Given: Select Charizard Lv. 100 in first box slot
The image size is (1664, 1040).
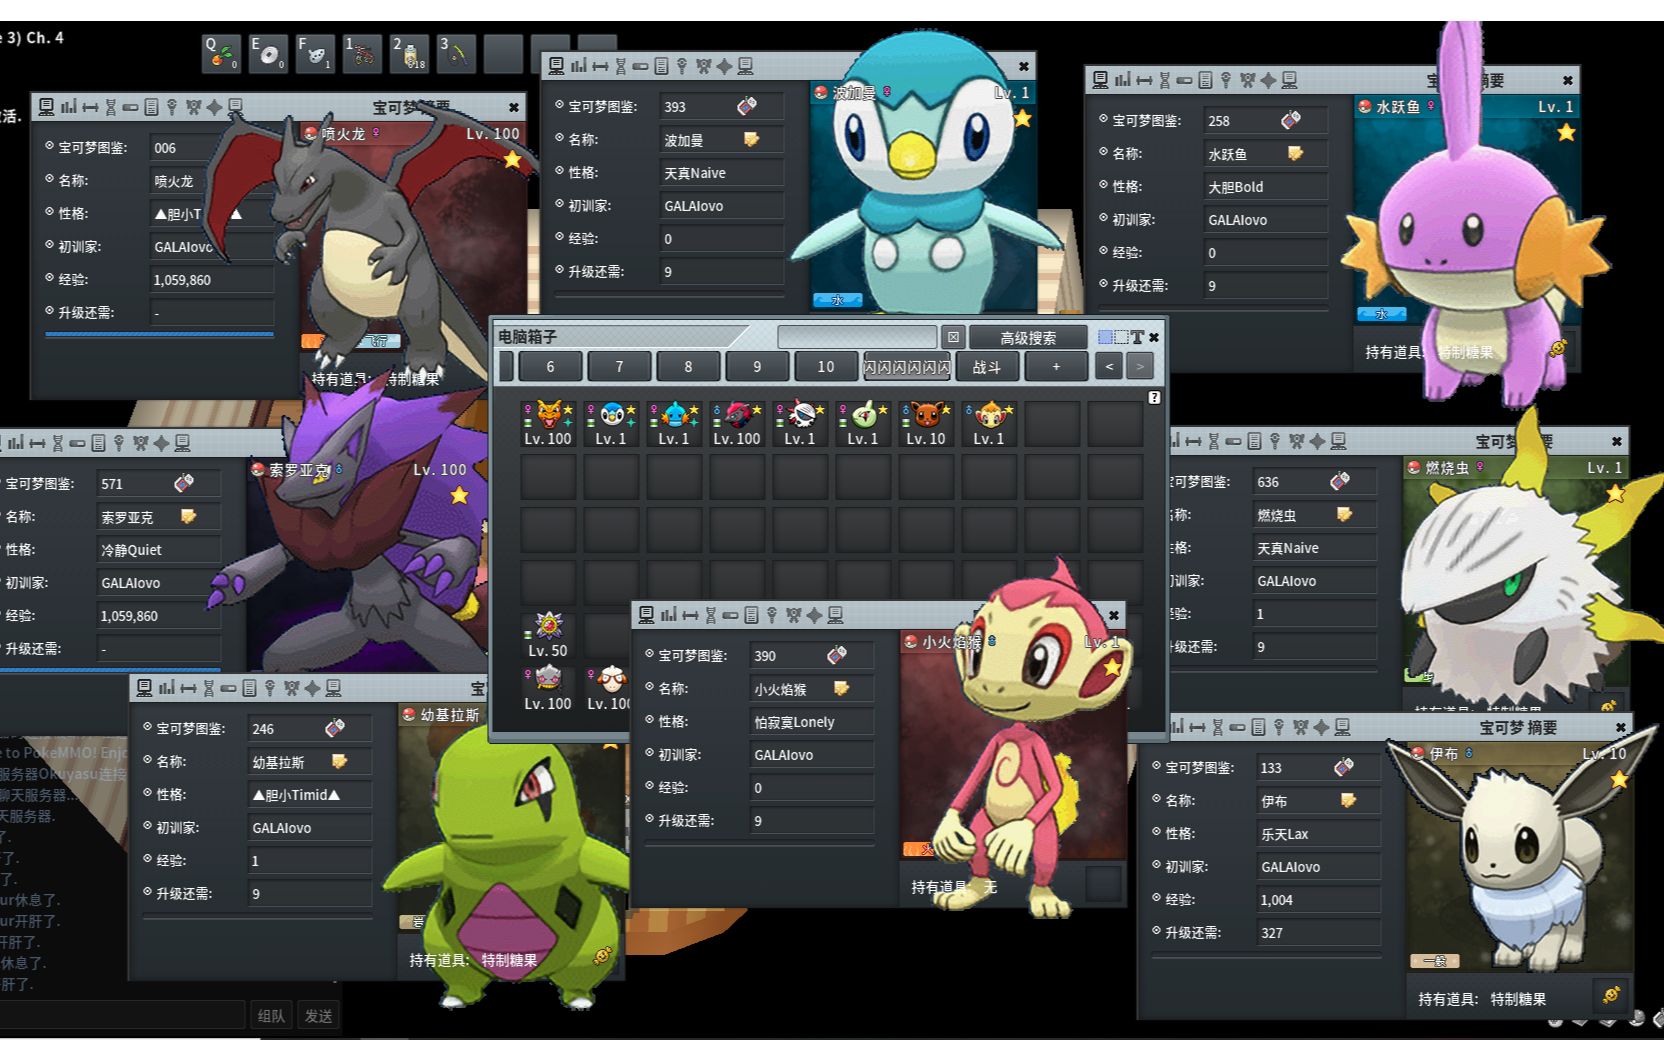Looking at the screenshot, I should 548,423.
